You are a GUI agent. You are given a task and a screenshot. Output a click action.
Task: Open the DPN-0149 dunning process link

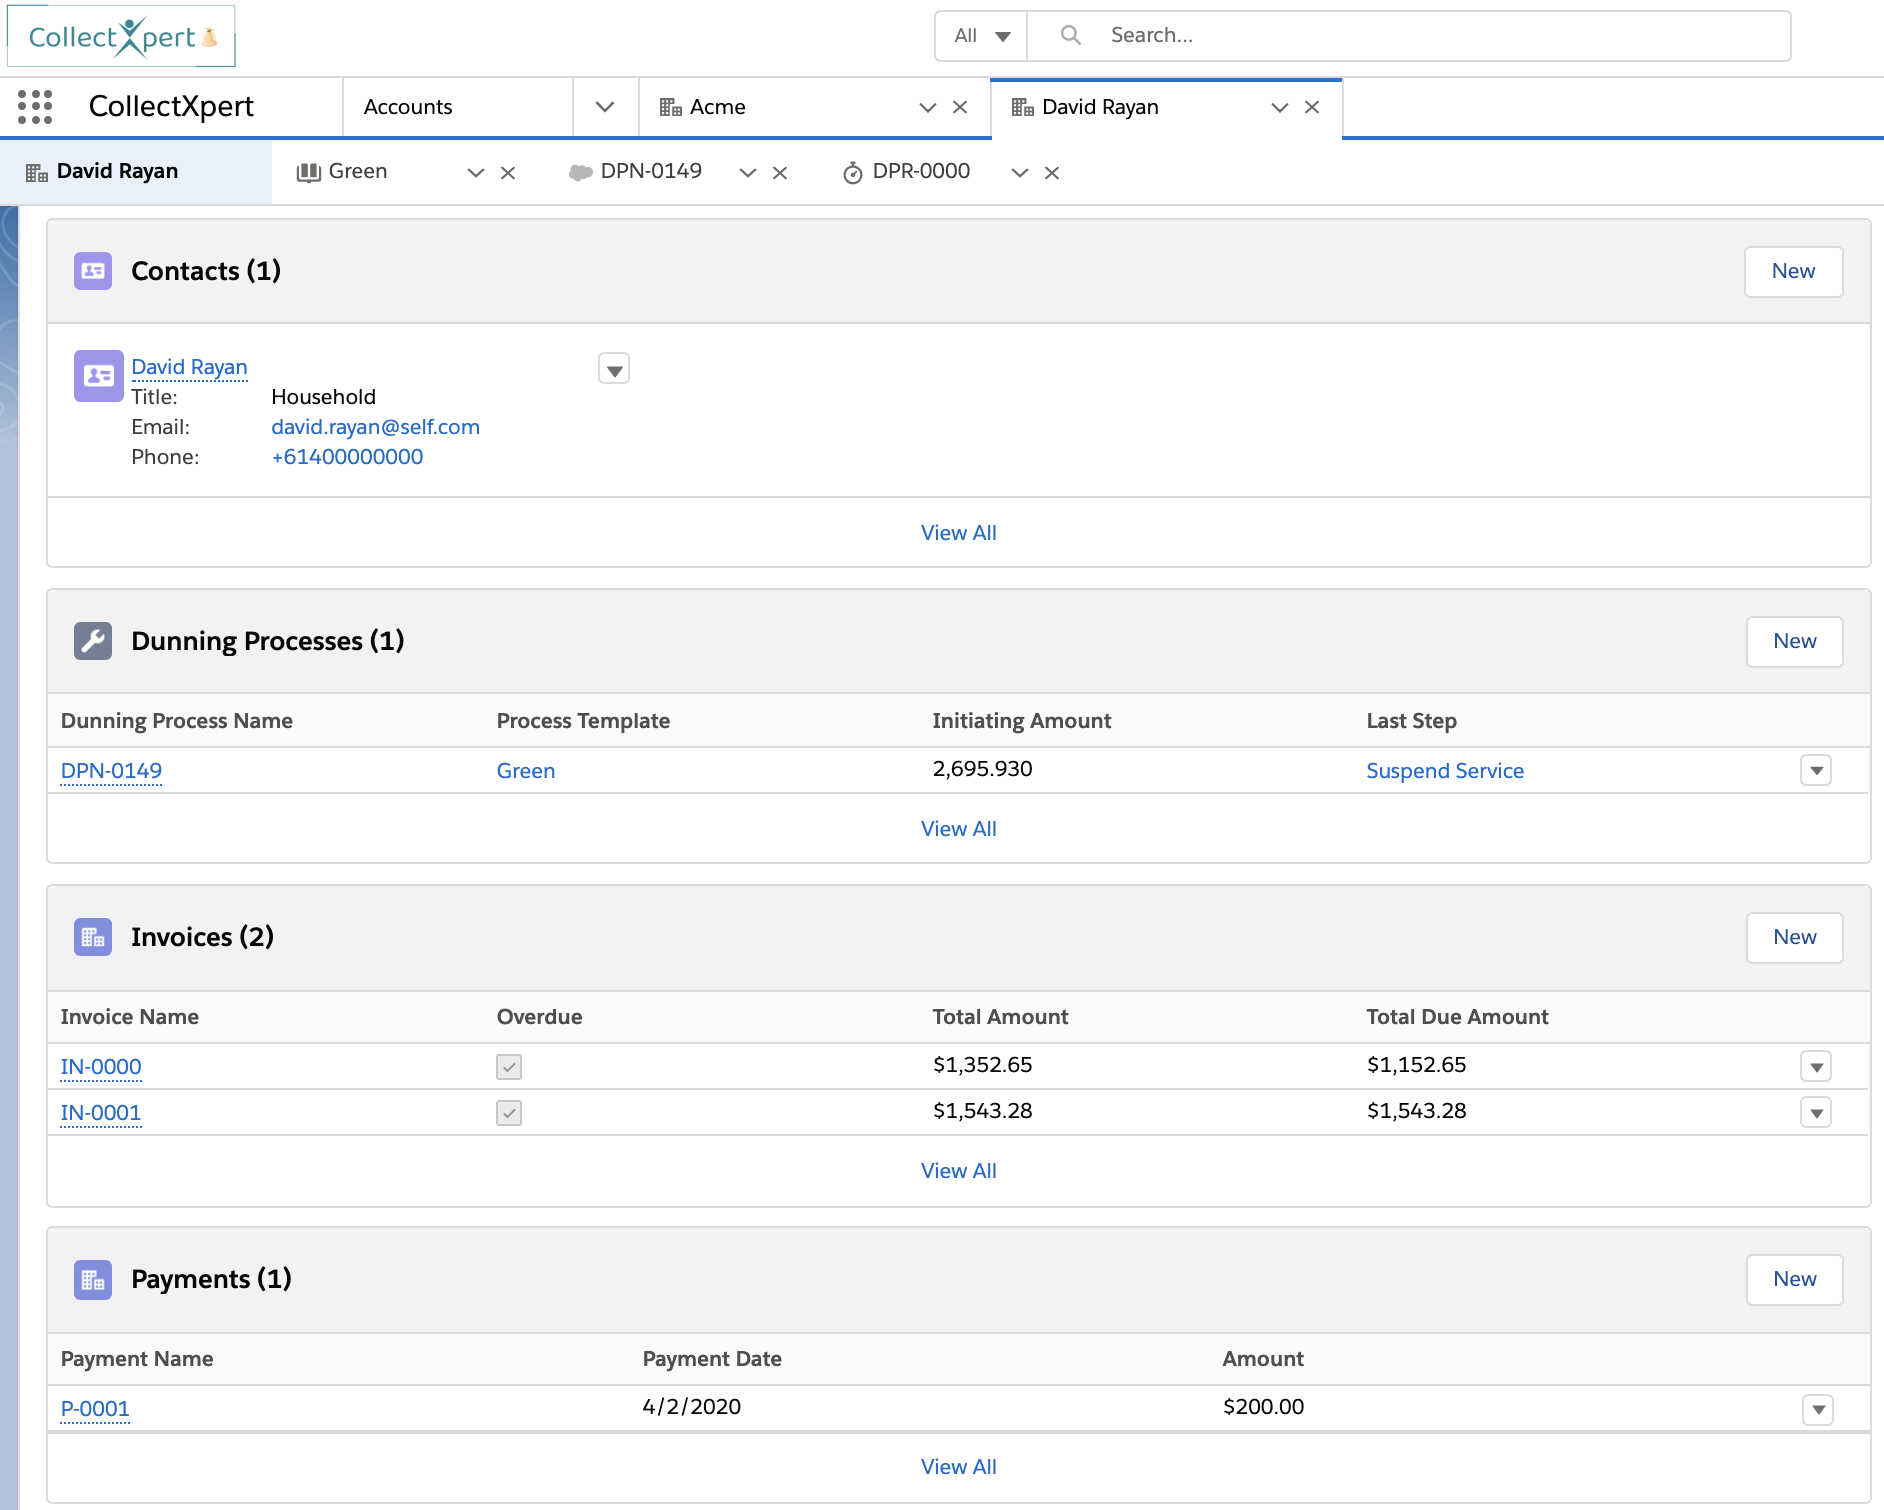coord(110,770)
